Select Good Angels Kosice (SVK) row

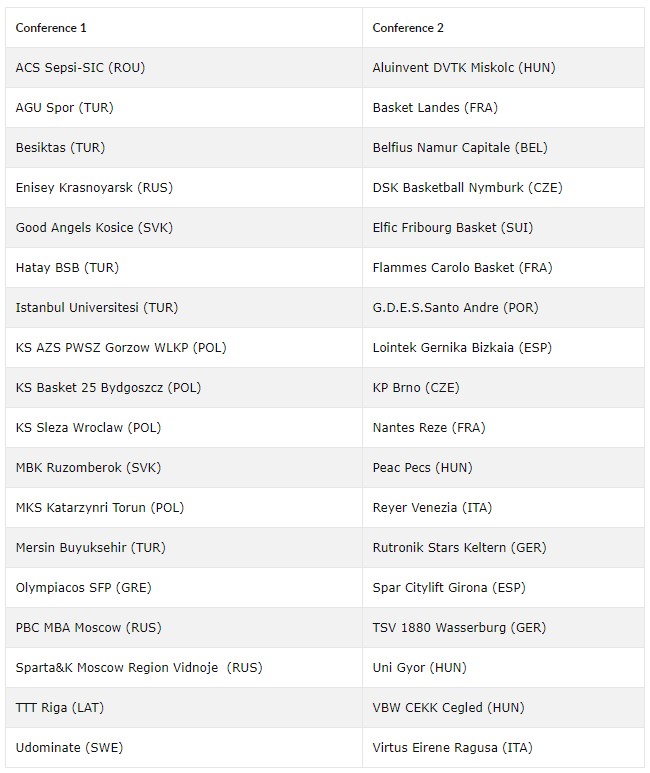point(94,227)
